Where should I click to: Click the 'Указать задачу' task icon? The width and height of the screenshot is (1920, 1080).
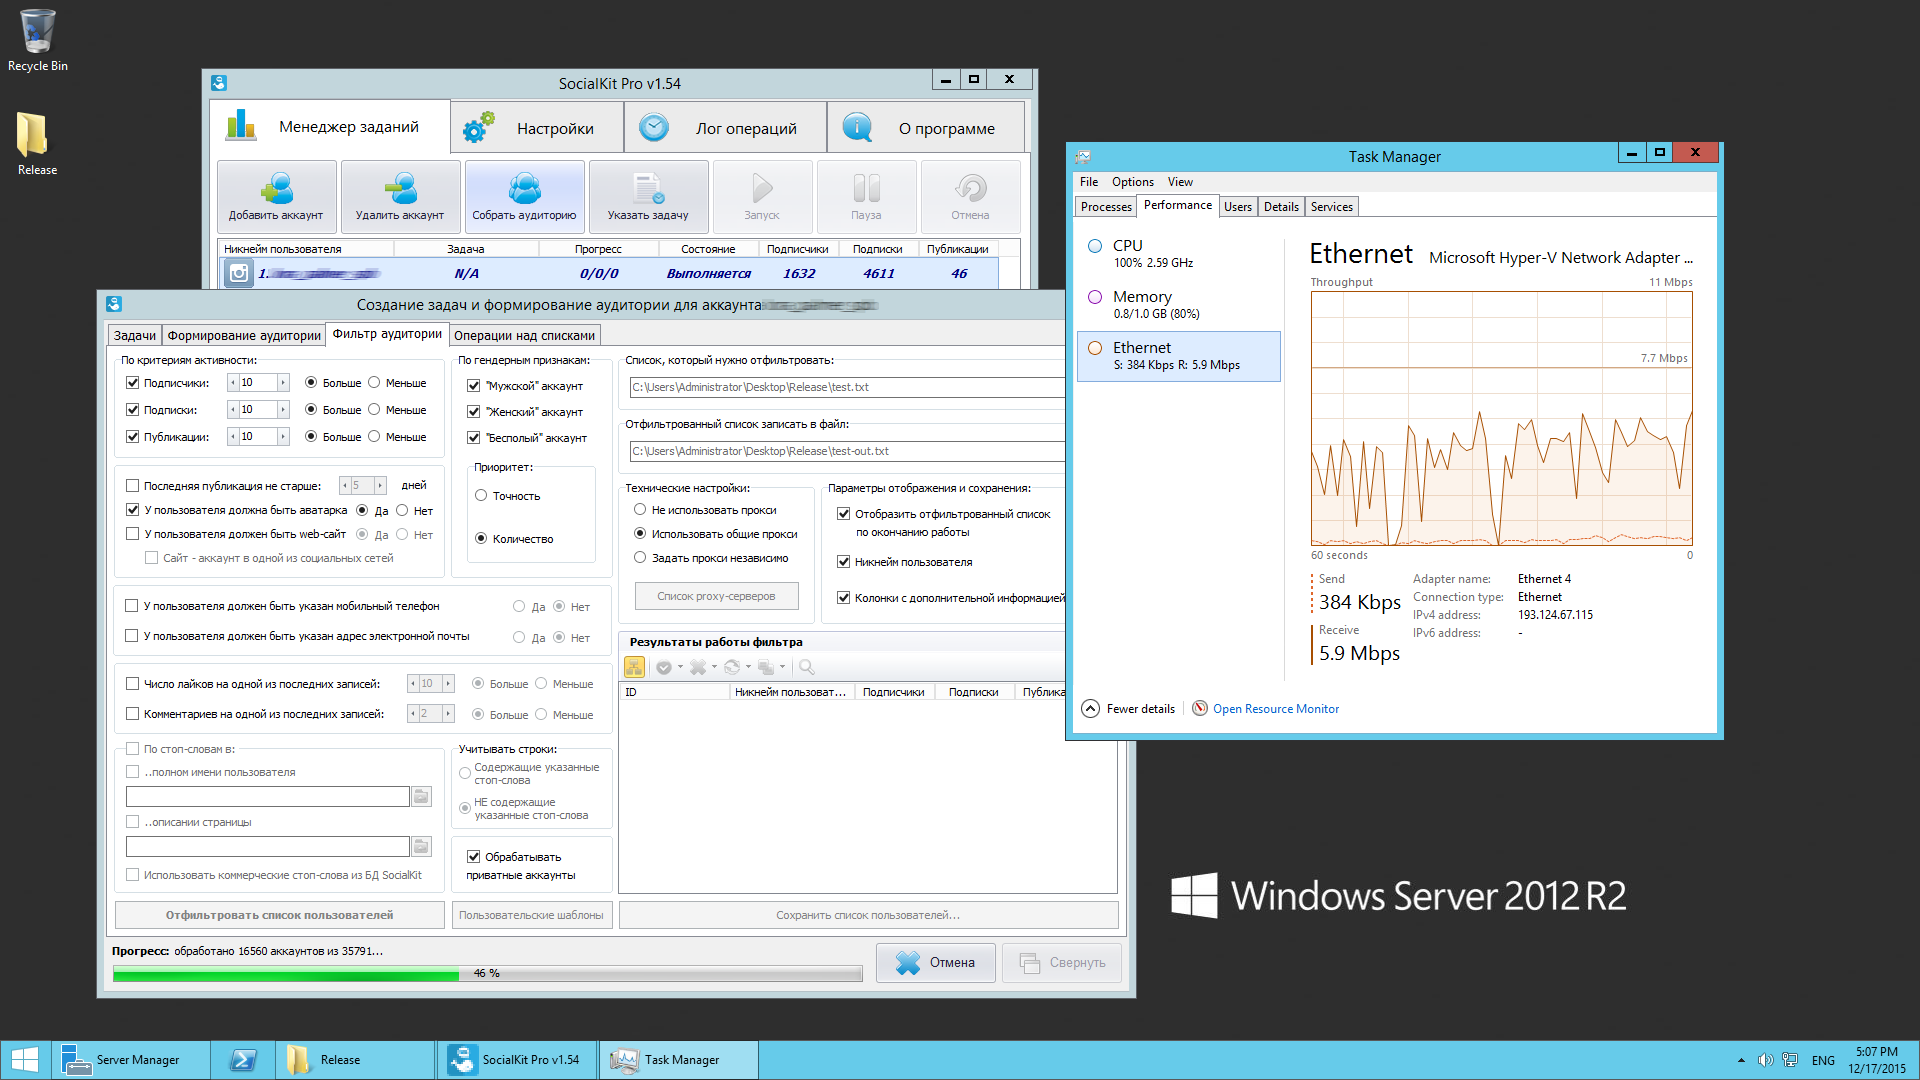click(648, 188)
